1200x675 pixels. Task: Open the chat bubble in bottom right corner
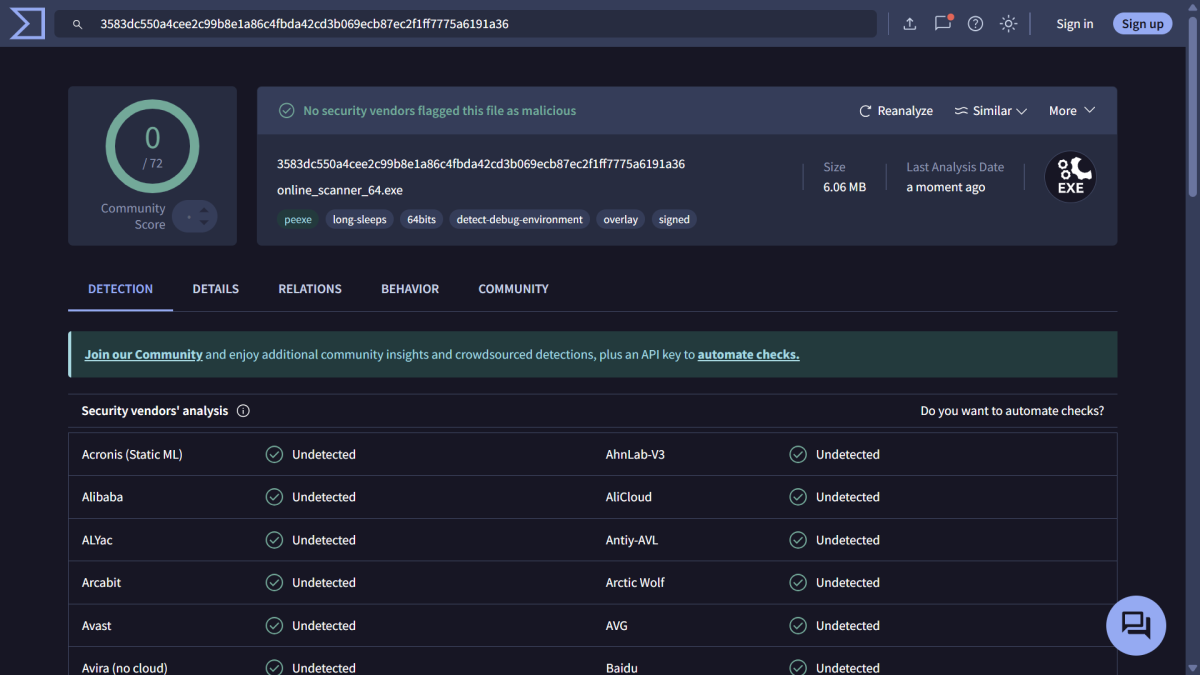tap(1136, 625)
